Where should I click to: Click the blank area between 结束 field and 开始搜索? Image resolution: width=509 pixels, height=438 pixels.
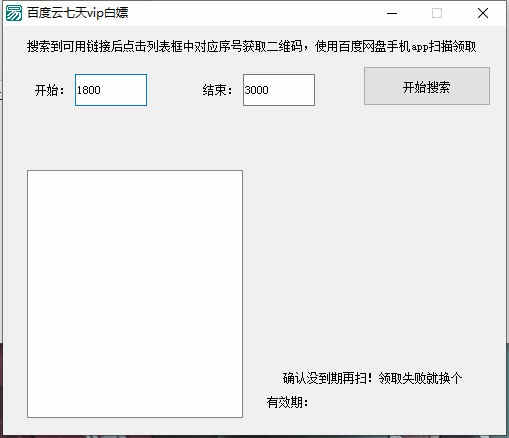click(x=339, y=90)
